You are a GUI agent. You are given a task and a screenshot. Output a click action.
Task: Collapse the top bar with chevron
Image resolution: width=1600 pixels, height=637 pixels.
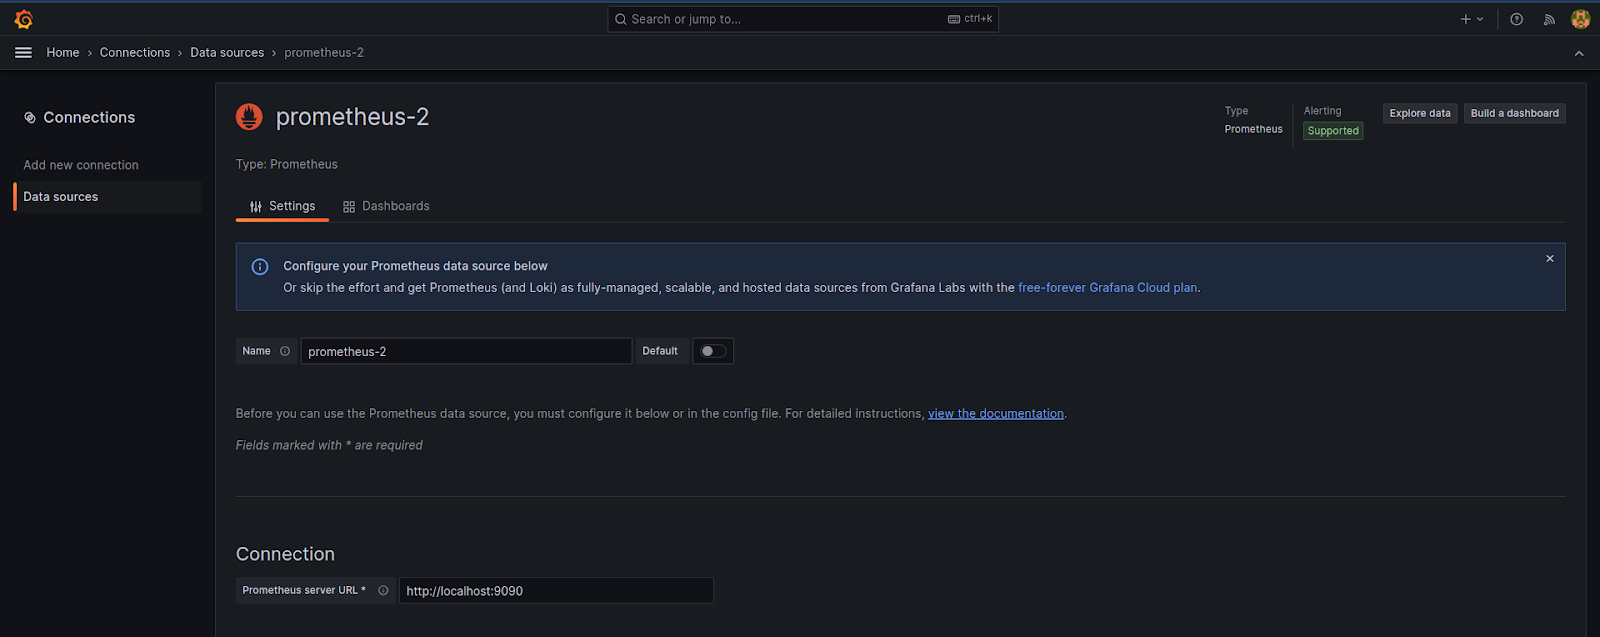coord(1579,53)
